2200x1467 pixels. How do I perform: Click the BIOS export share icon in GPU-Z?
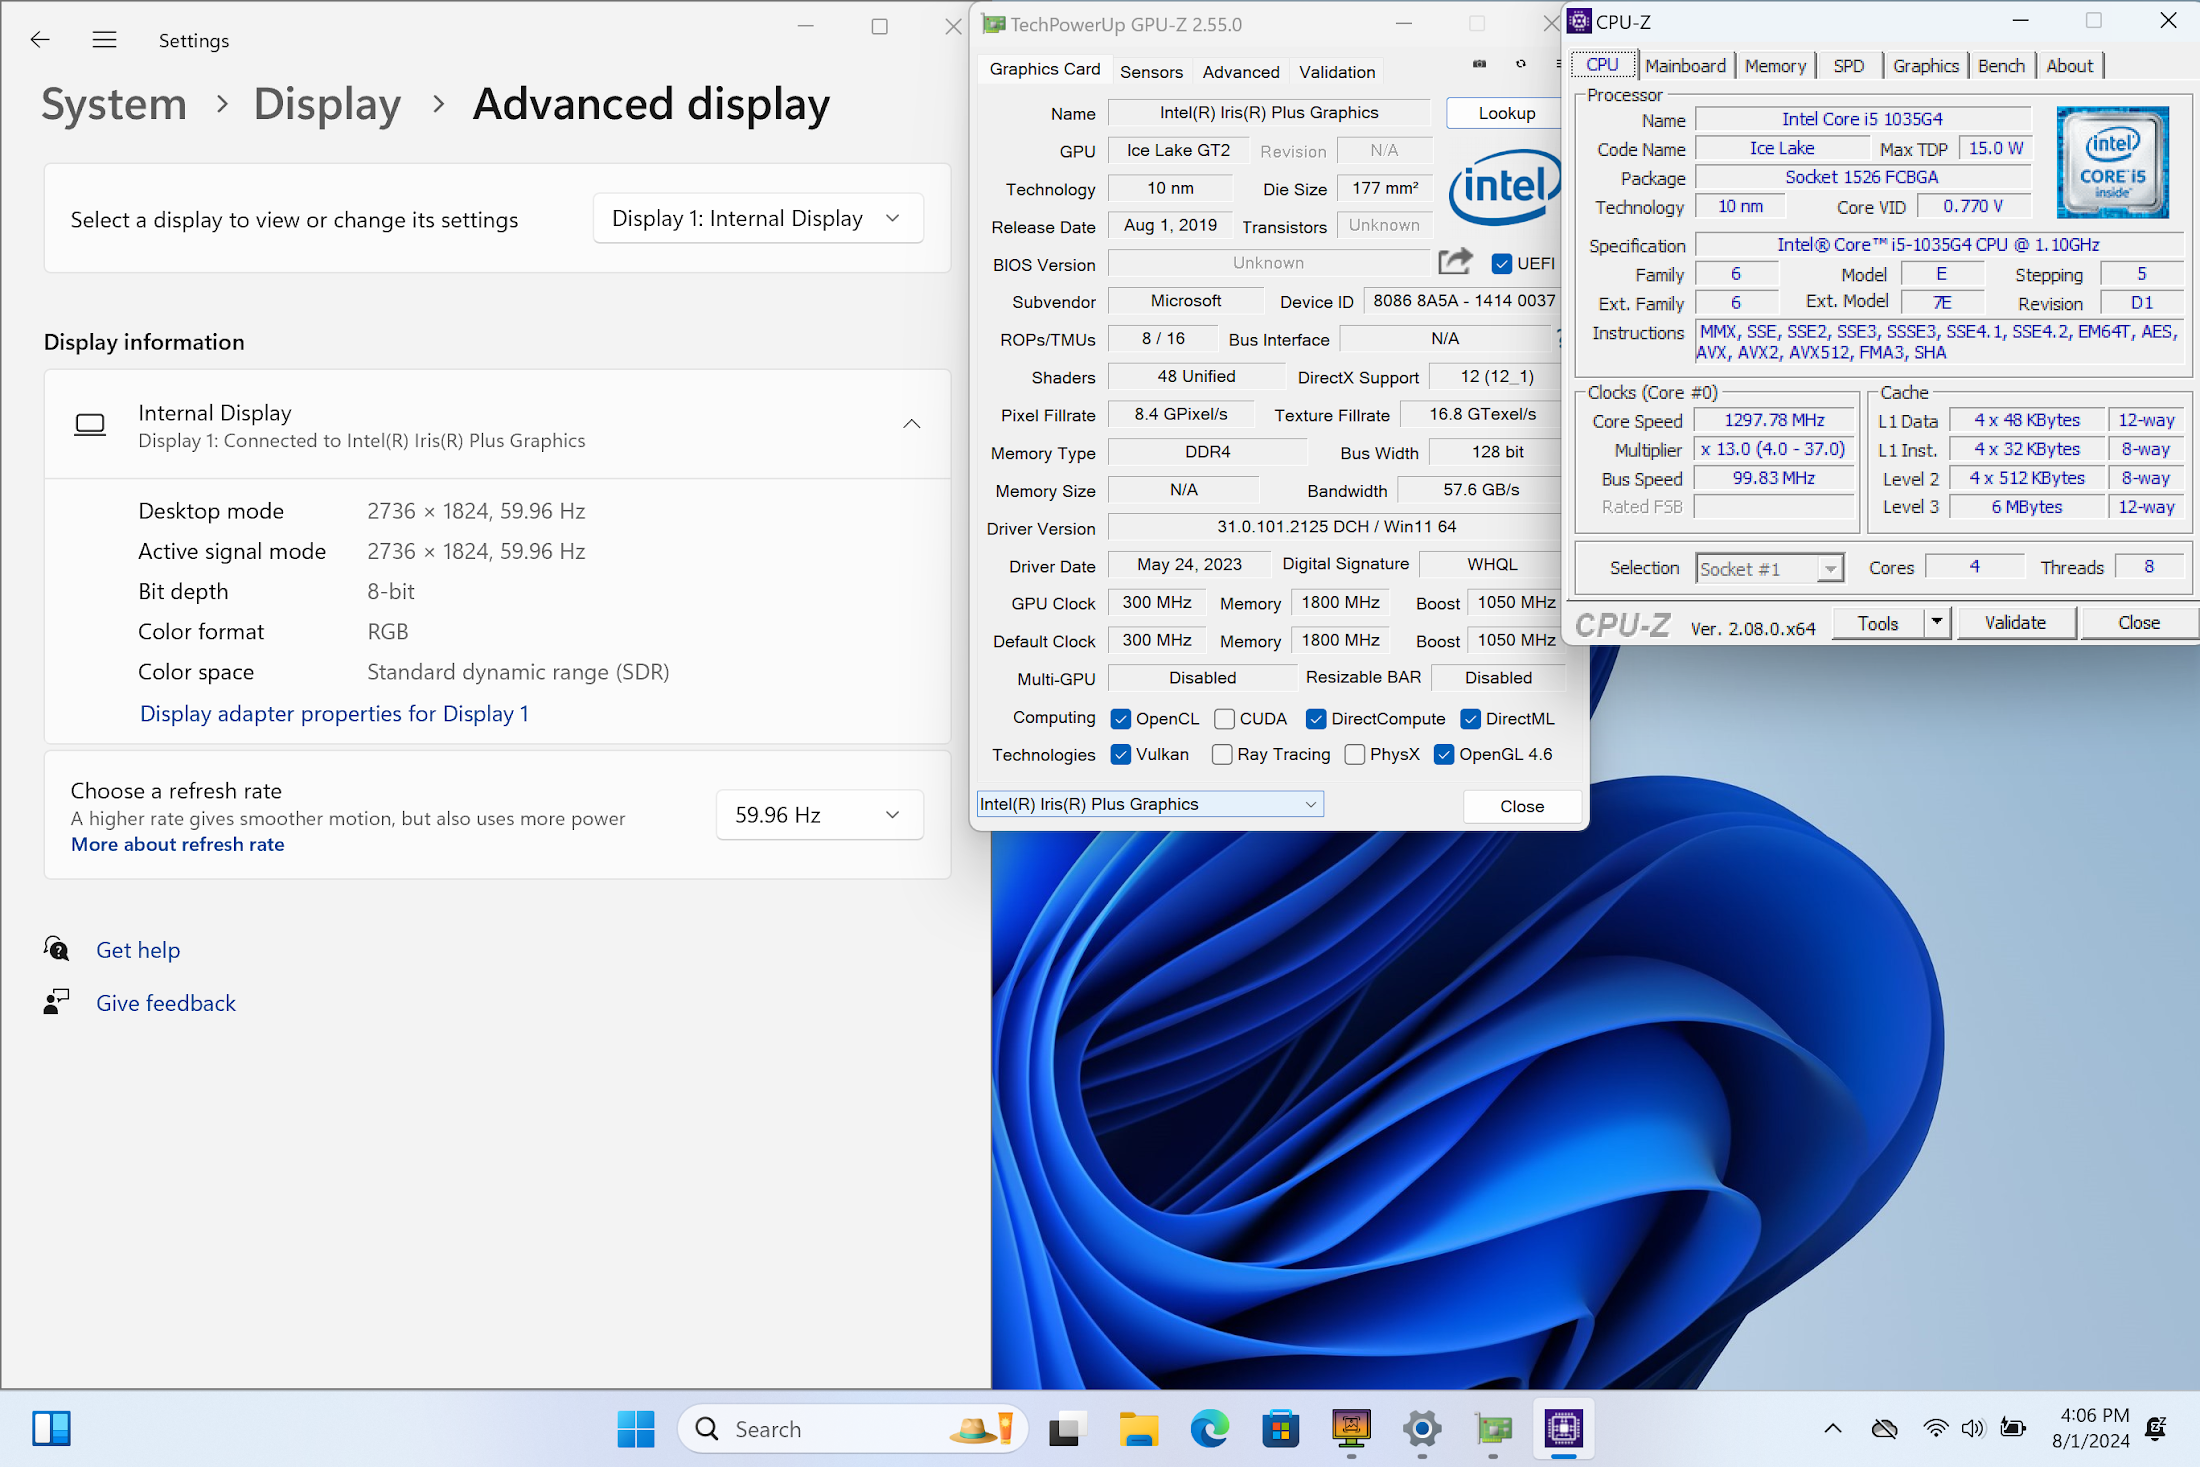[1455, 261]
